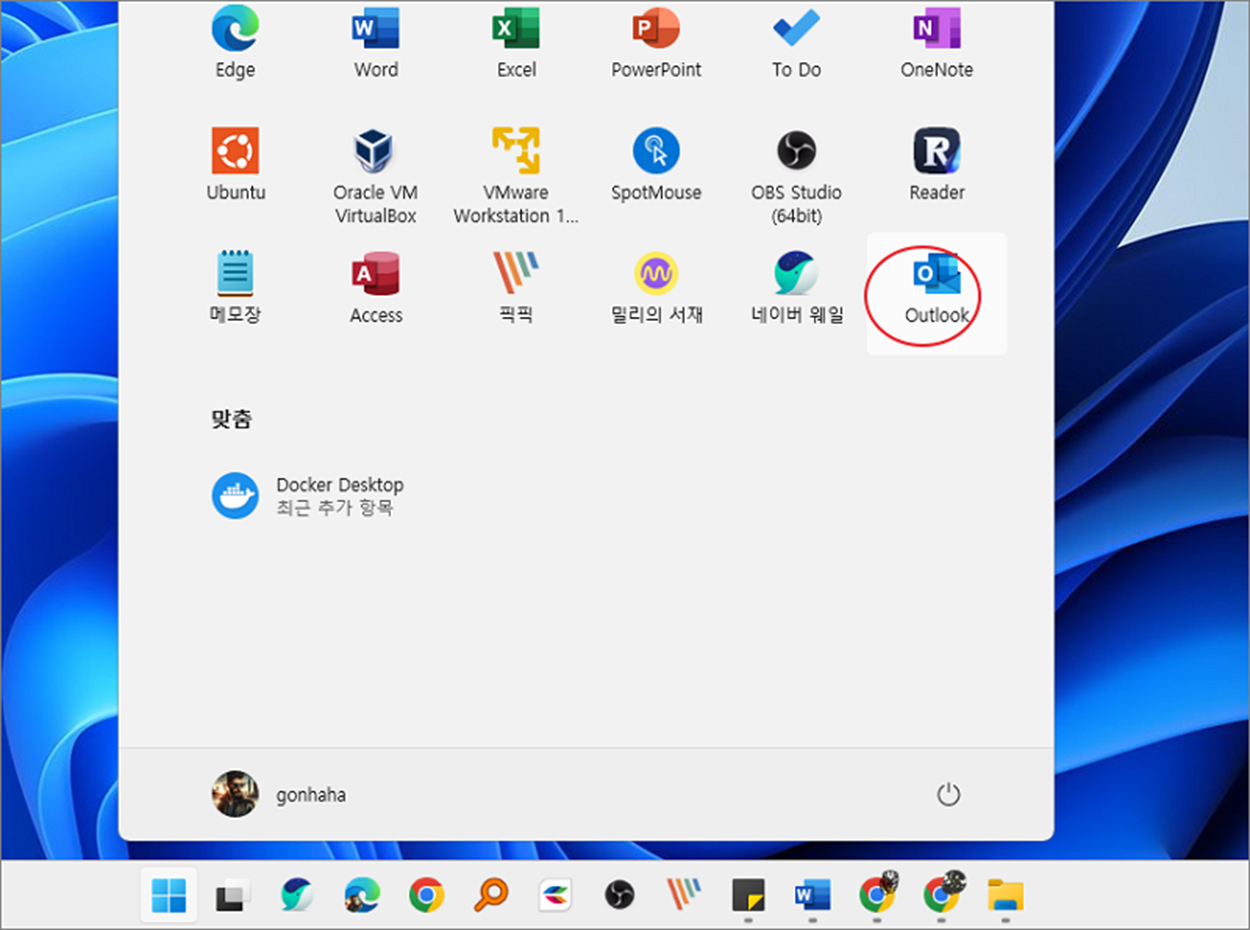Open Oracle VM VirtualBox
Screen dimensions: 1250x930
(376, 177)
